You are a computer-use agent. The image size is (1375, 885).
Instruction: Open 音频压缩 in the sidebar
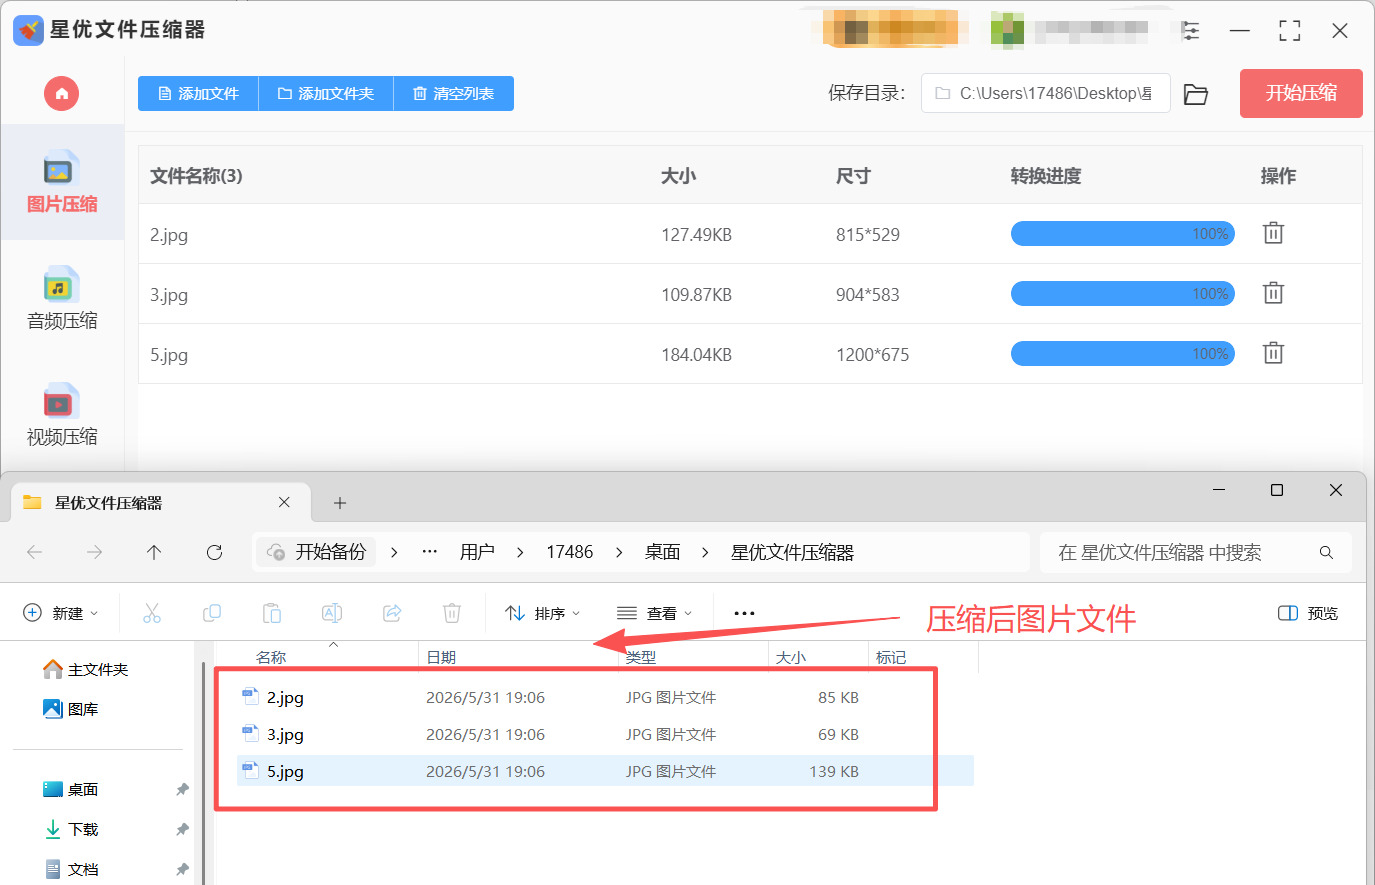coord(62,299)
